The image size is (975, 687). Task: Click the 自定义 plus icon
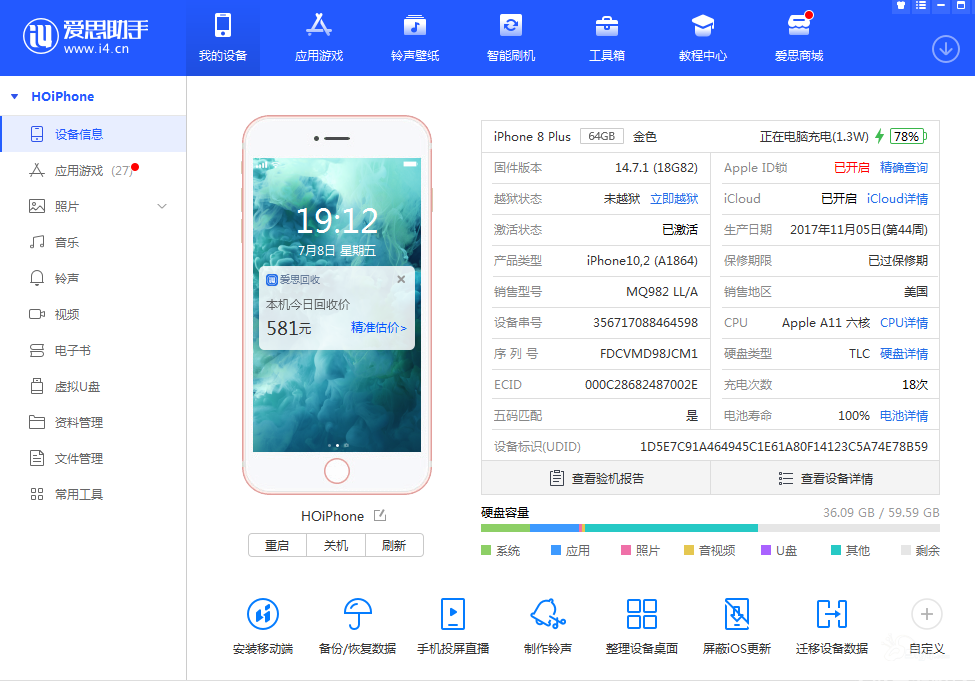pyautogui.click(x=926, y=614)
